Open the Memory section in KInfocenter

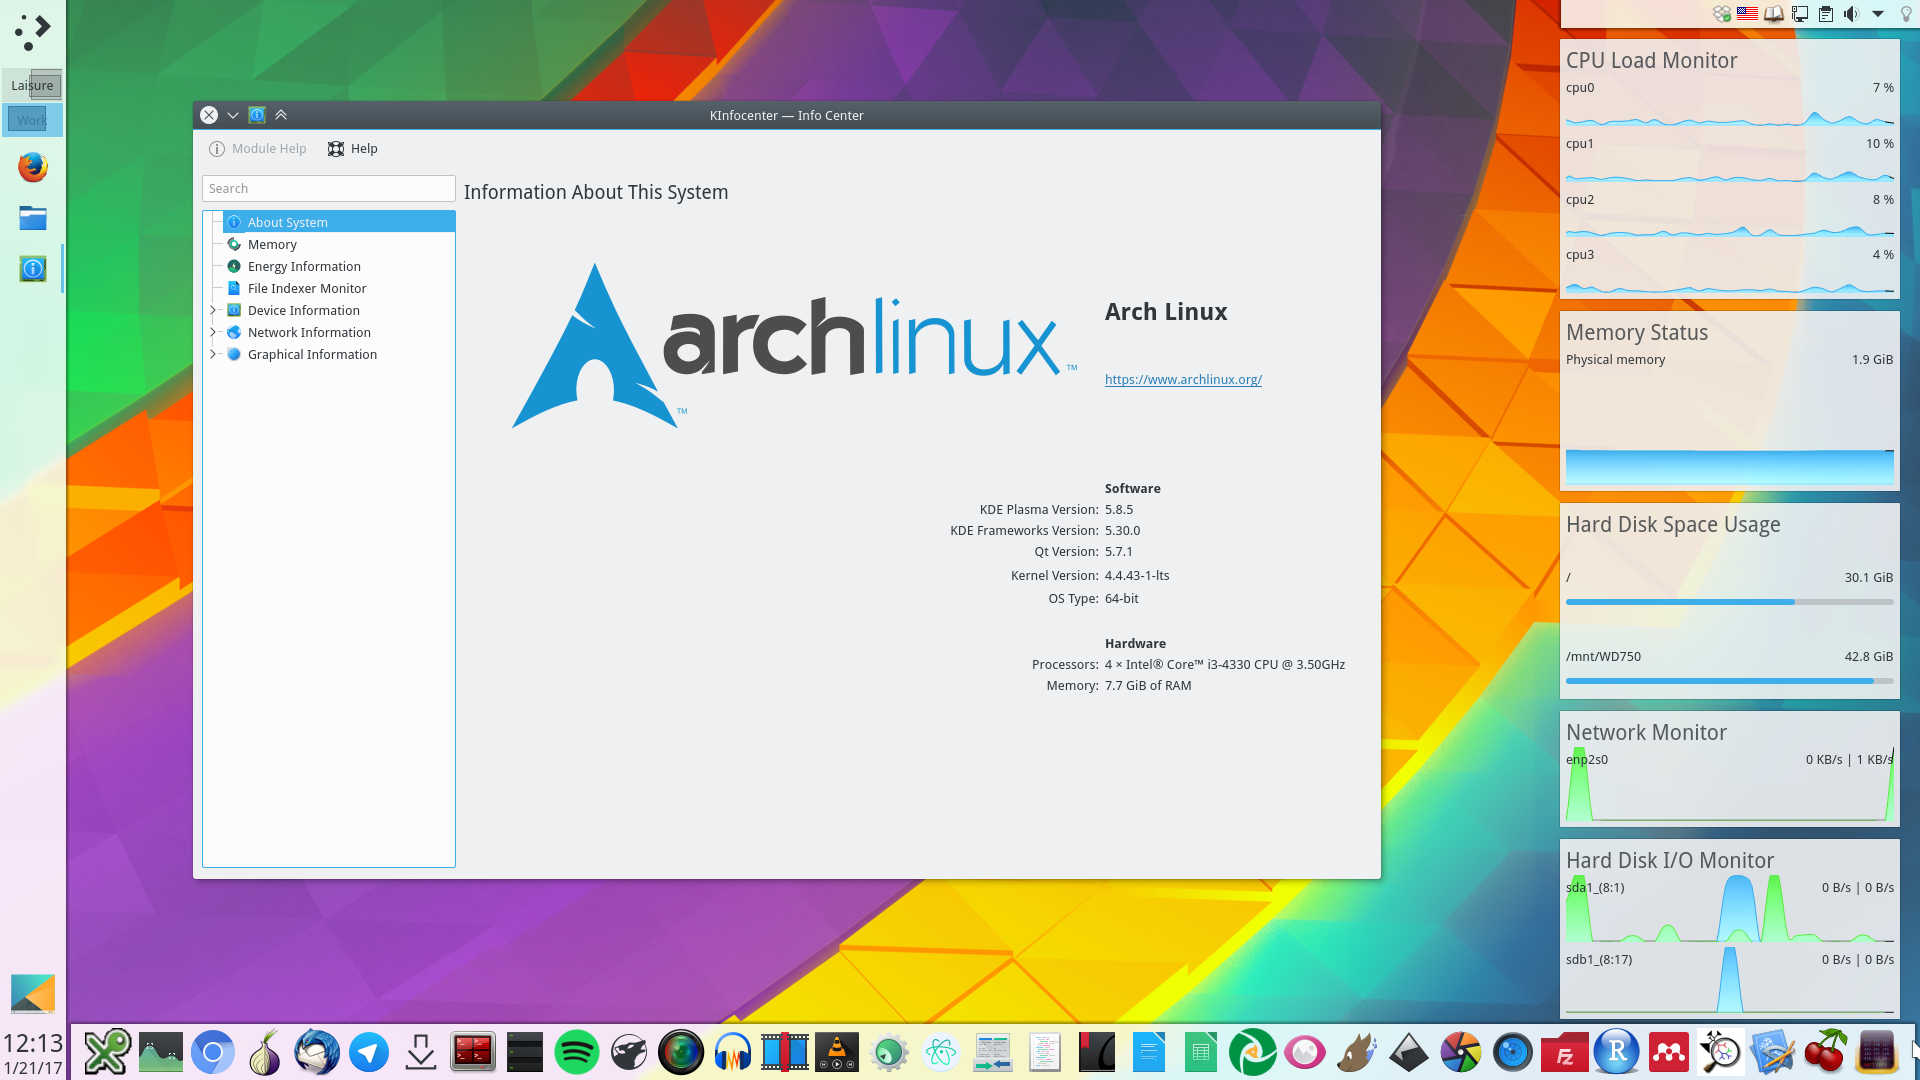click(272, 244)
